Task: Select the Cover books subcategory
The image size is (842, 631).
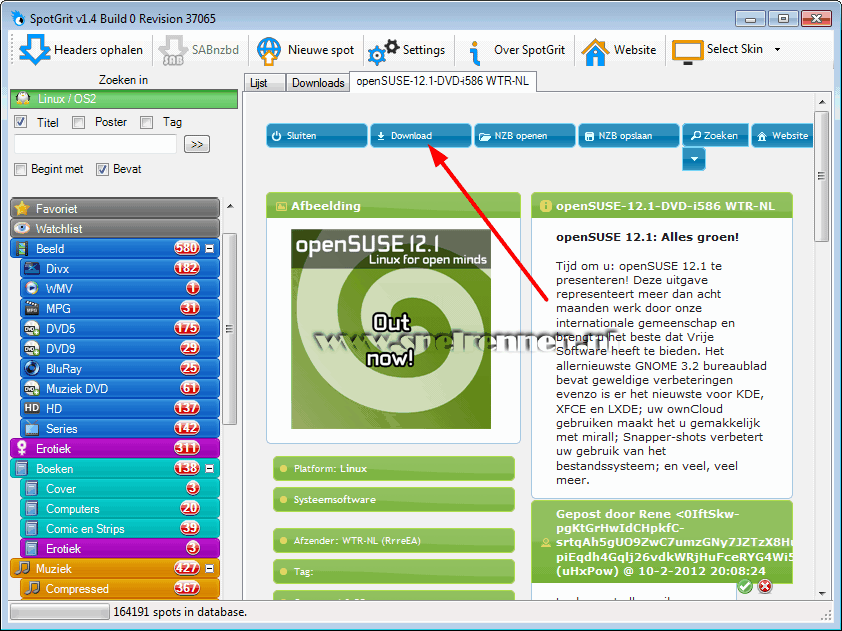Action: point(120,489)
